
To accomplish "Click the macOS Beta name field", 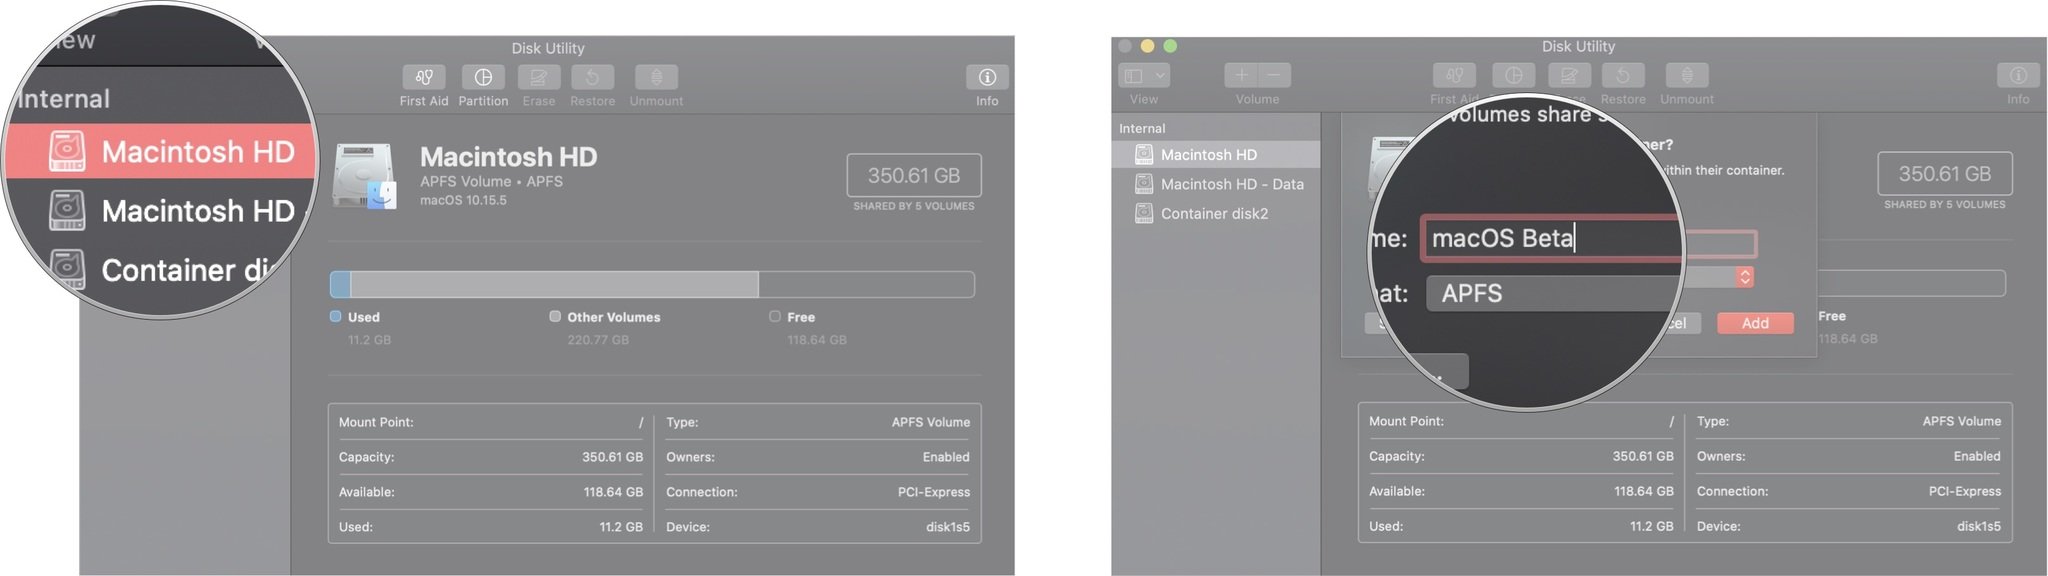I will point(1550,238).
